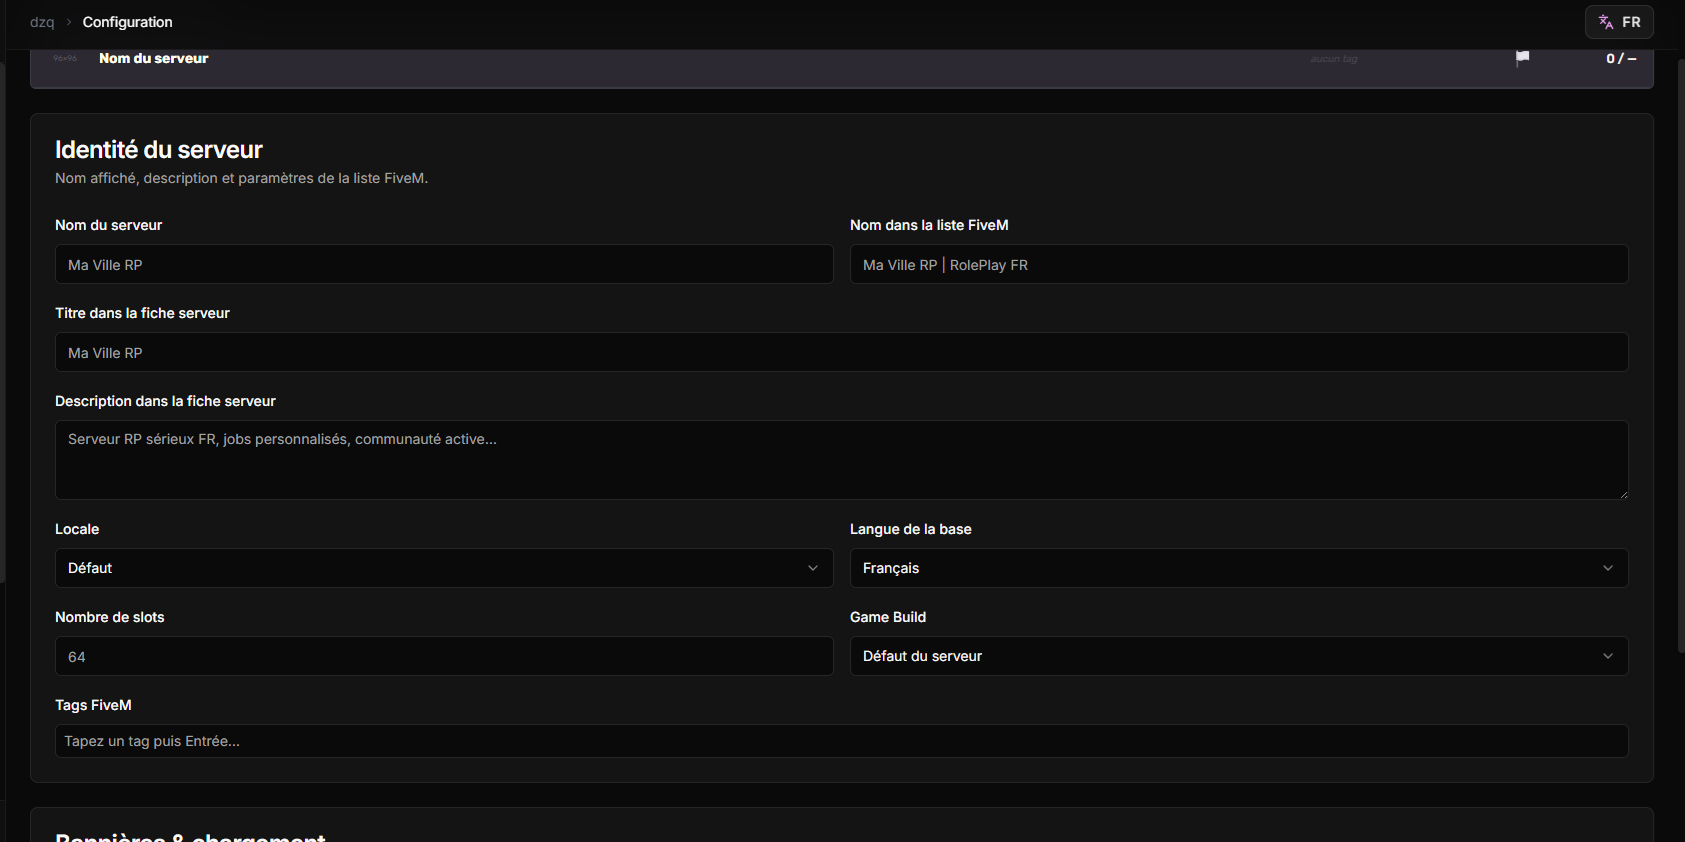Click the white flag icon in preview bar
1685x842 pixels.
[1522, 58]
